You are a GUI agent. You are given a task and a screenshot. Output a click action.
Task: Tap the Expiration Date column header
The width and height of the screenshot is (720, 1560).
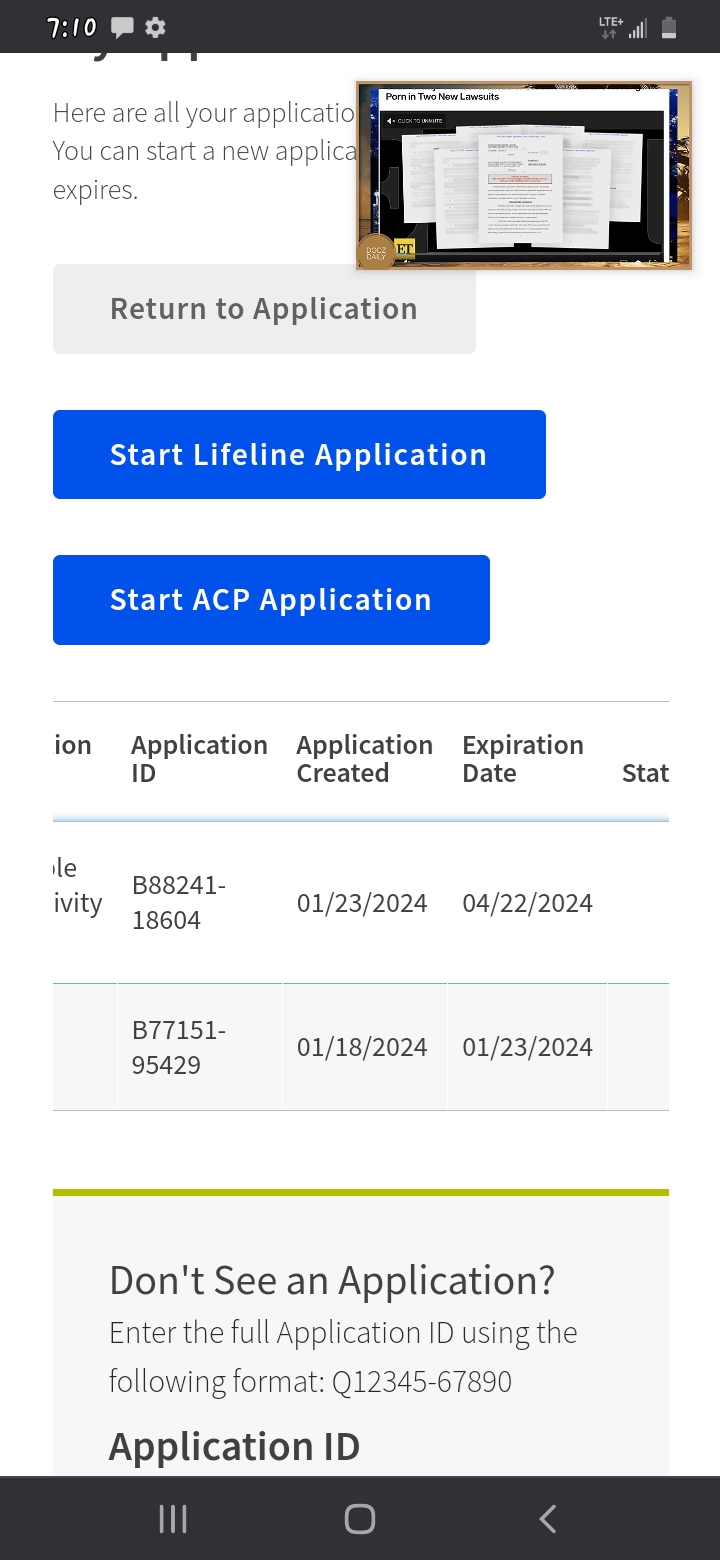pos(522,759)
